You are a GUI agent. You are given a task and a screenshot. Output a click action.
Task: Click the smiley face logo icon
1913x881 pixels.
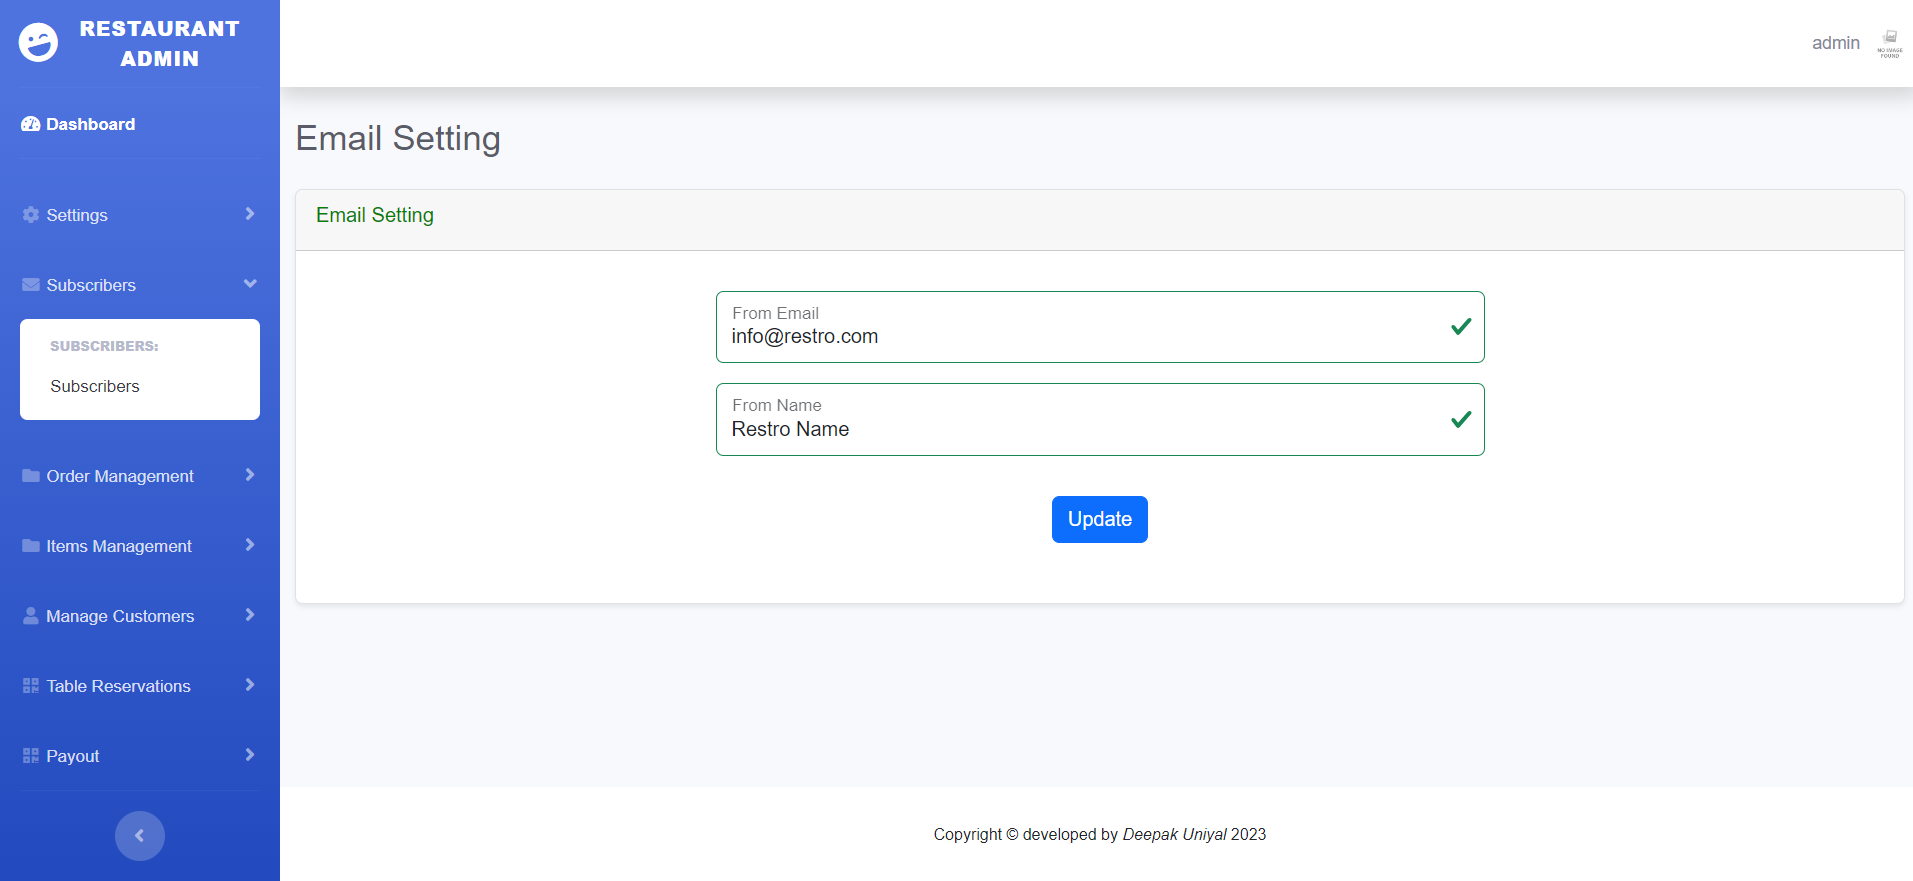[38, 43]
